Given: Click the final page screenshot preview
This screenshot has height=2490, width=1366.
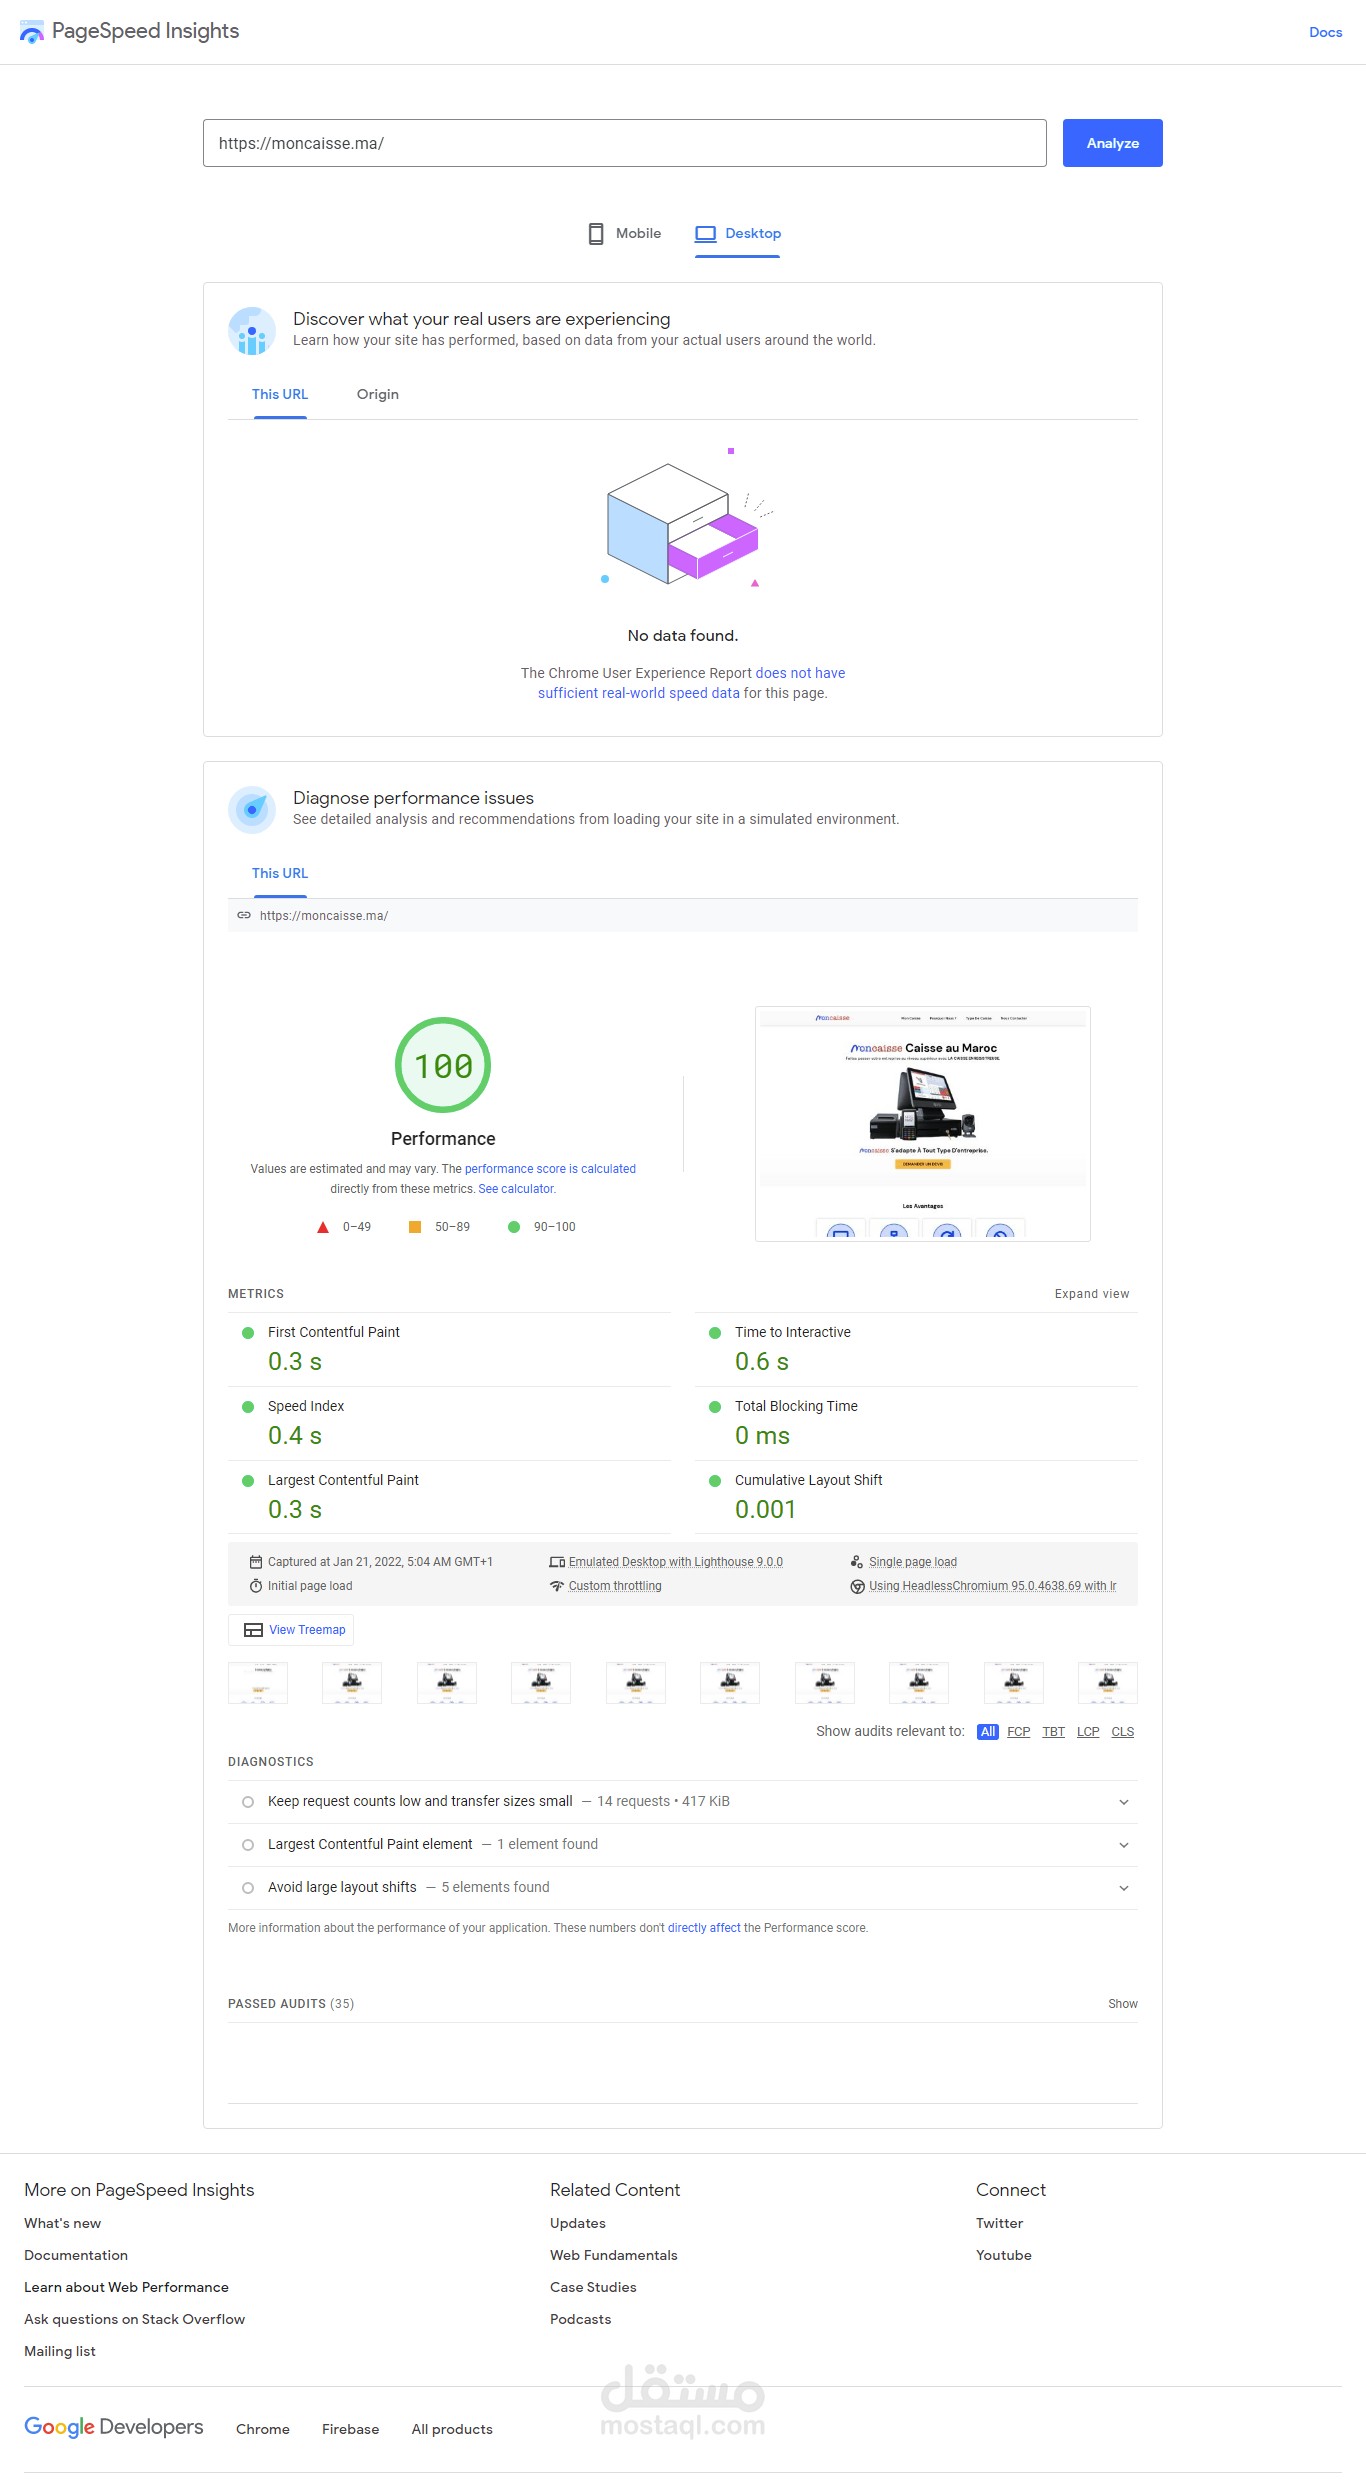Looking at the screenshot, I should click(x=922, y=1124).
